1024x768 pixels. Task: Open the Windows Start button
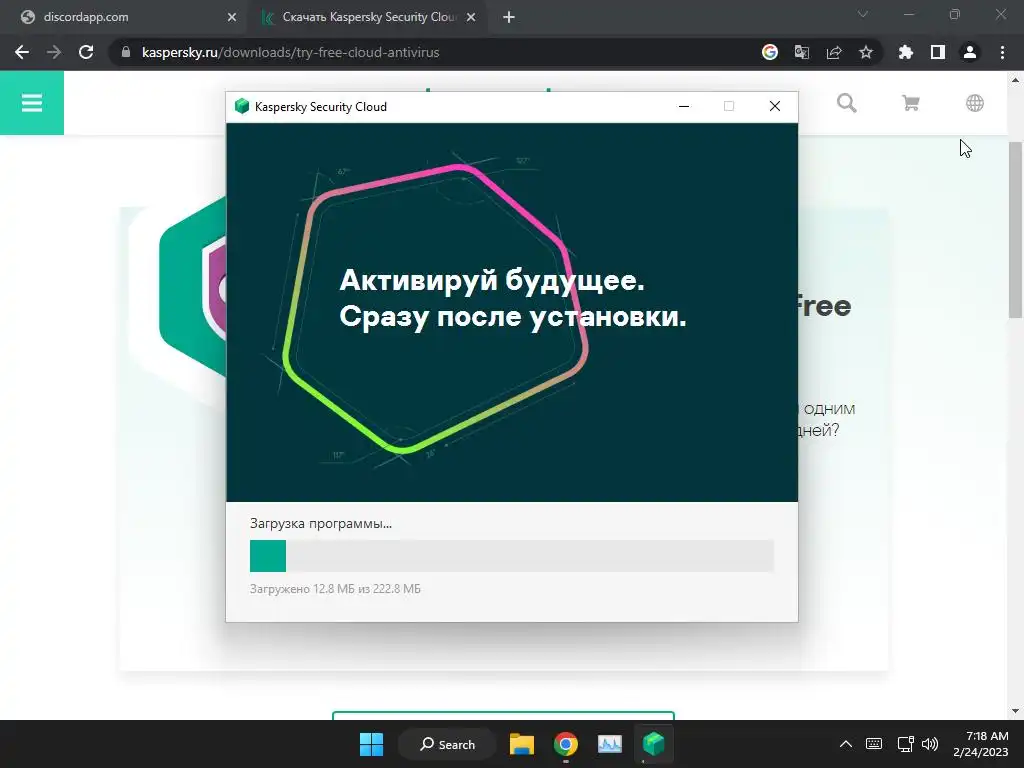click(372, 744)
